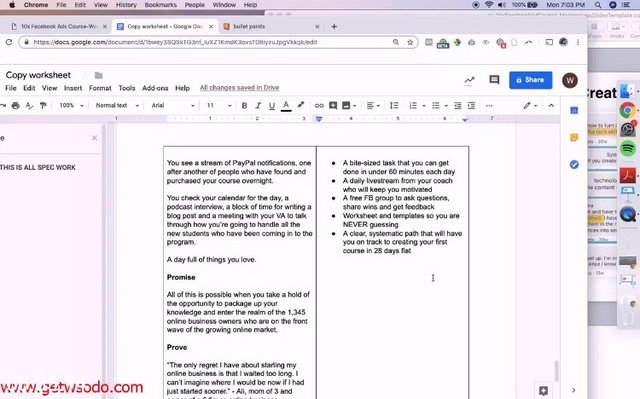Screen dimensions: 640x399
Task: Open the text color picker
Action: pyautogui.click(x=286, y=106)
